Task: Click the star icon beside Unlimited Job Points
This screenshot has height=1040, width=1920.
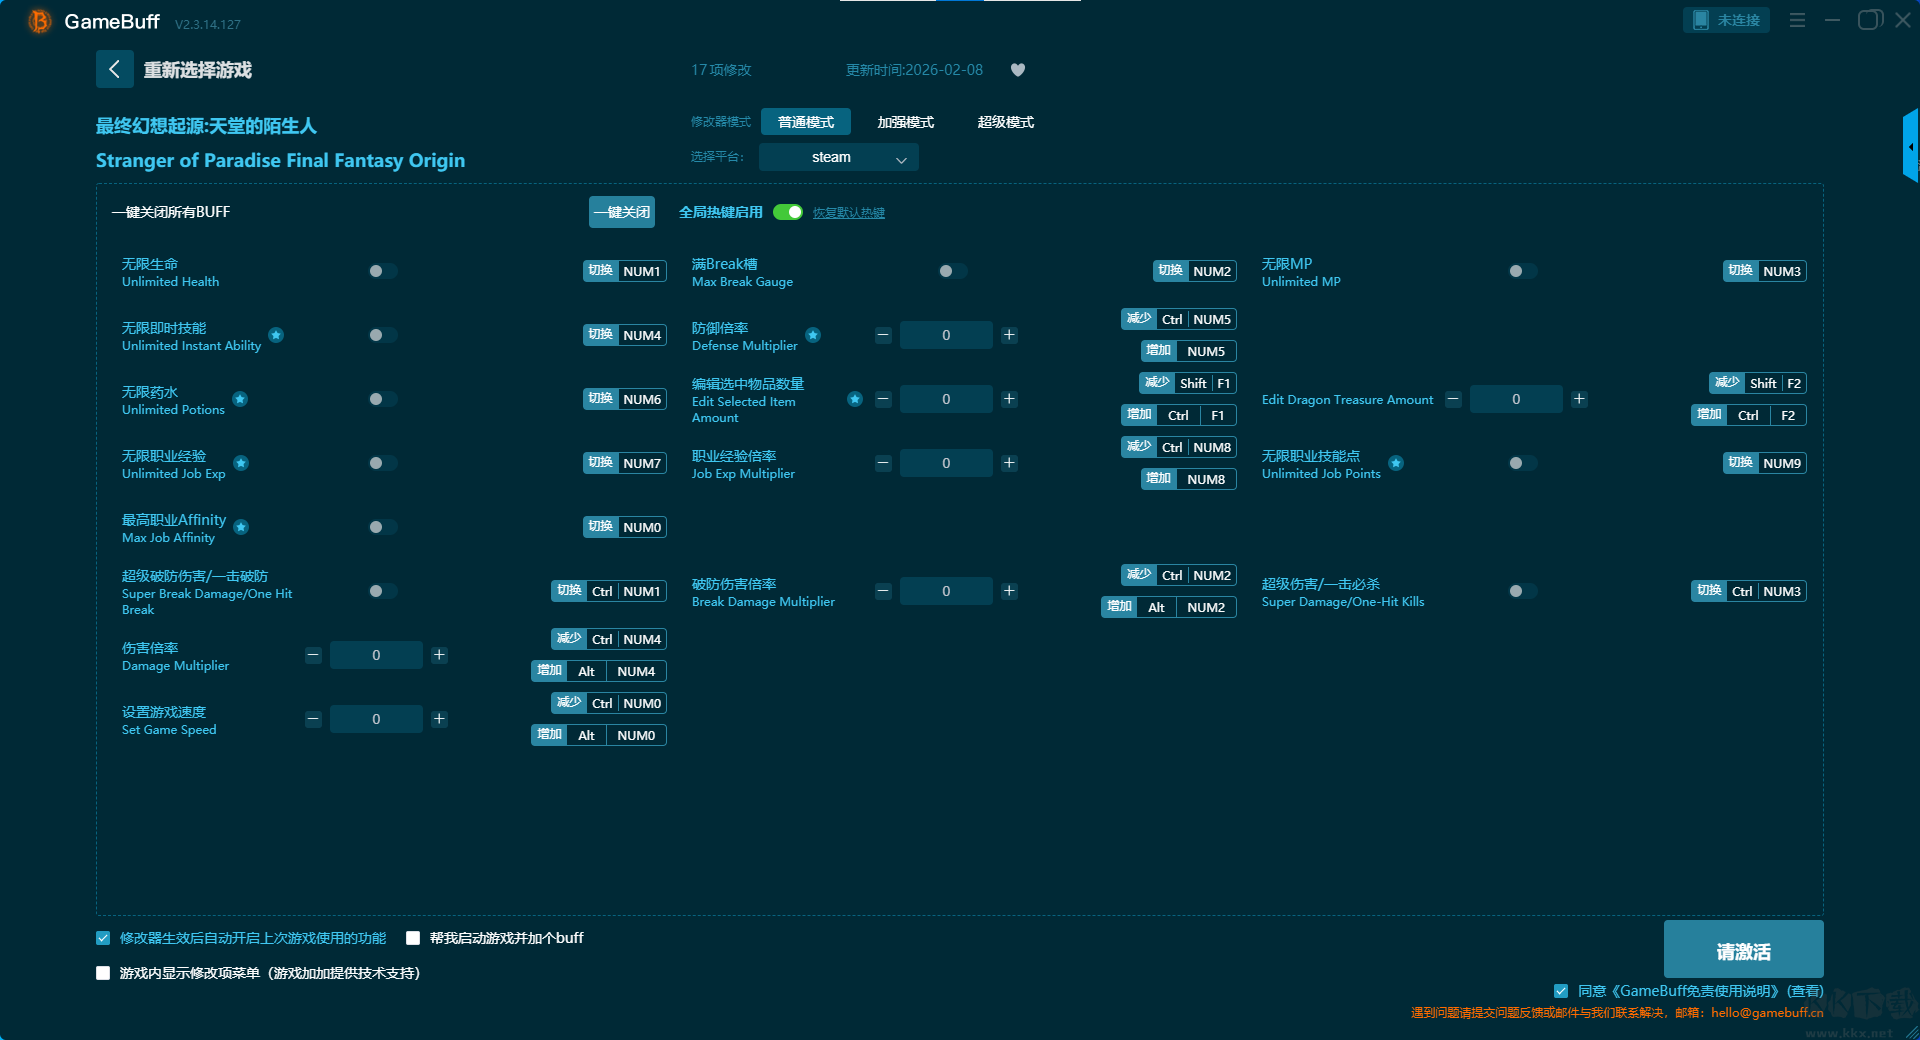Action: click(1396, 463)
